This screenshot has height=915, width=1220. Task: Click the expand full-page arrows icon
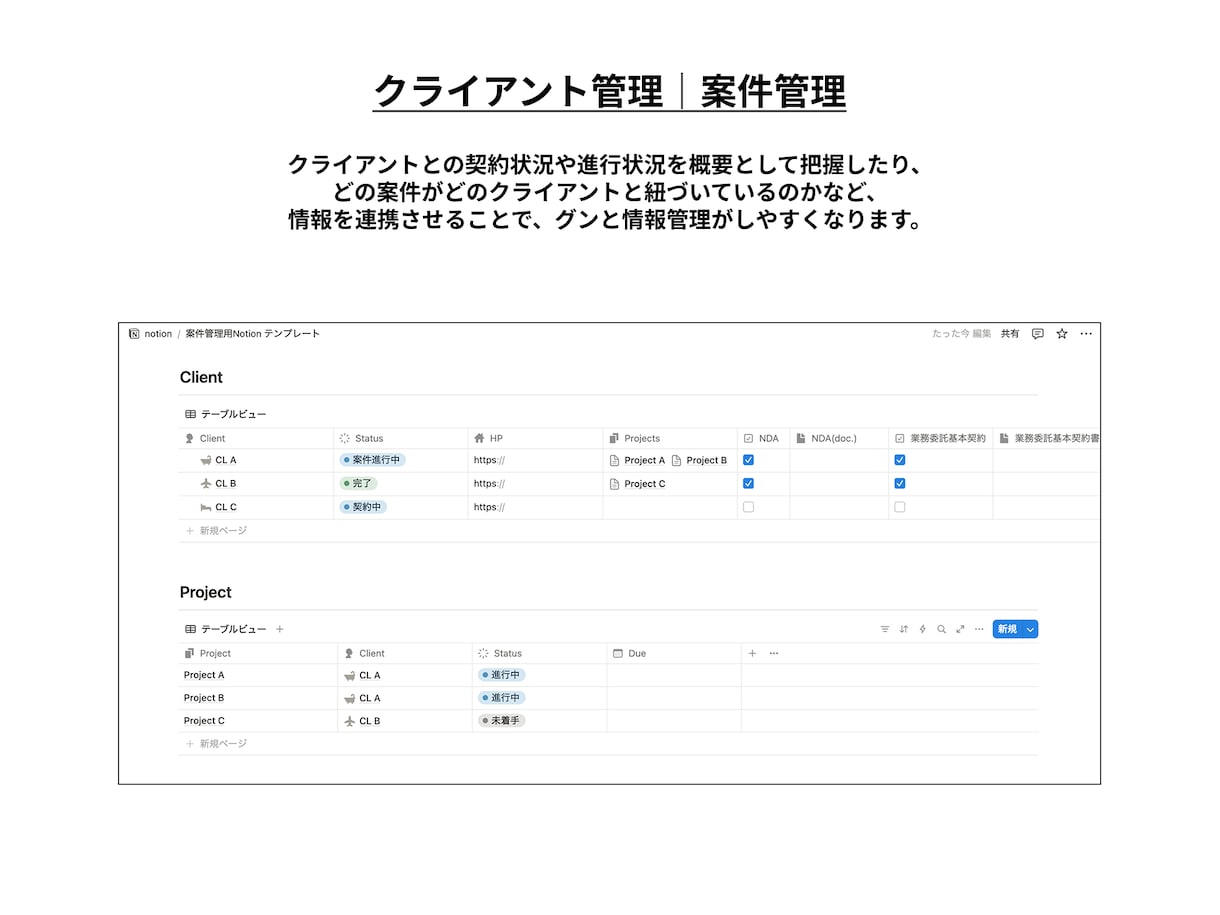pyautogui.click(x=960, y=629)
